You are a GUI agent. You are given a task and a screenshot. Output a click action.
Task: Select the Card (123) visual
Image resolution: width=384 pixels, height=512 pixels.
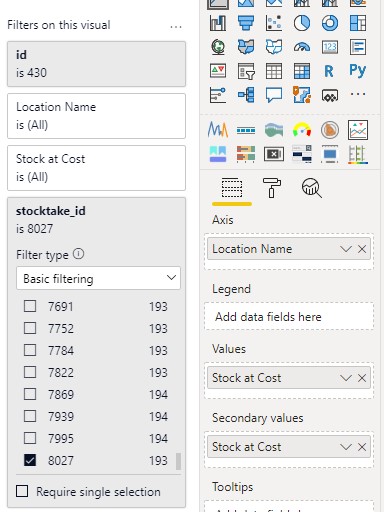pos(330,47)
